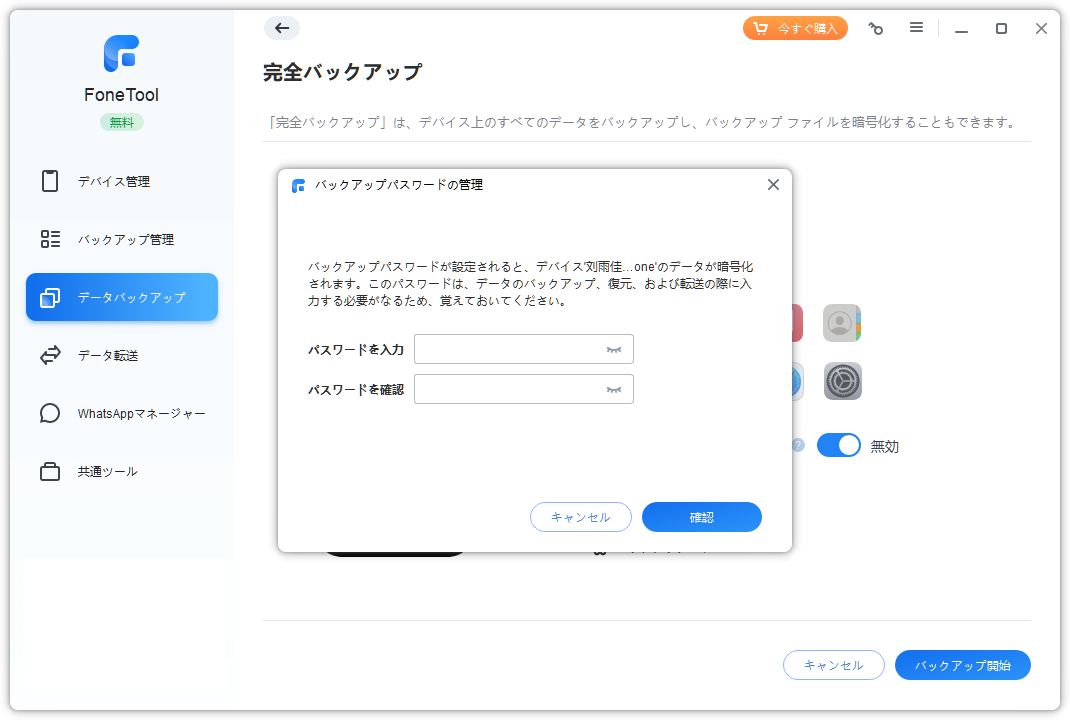Click the Contacts app icon
This screenshot has height=720, width=1070.
(x=842, y=323)
